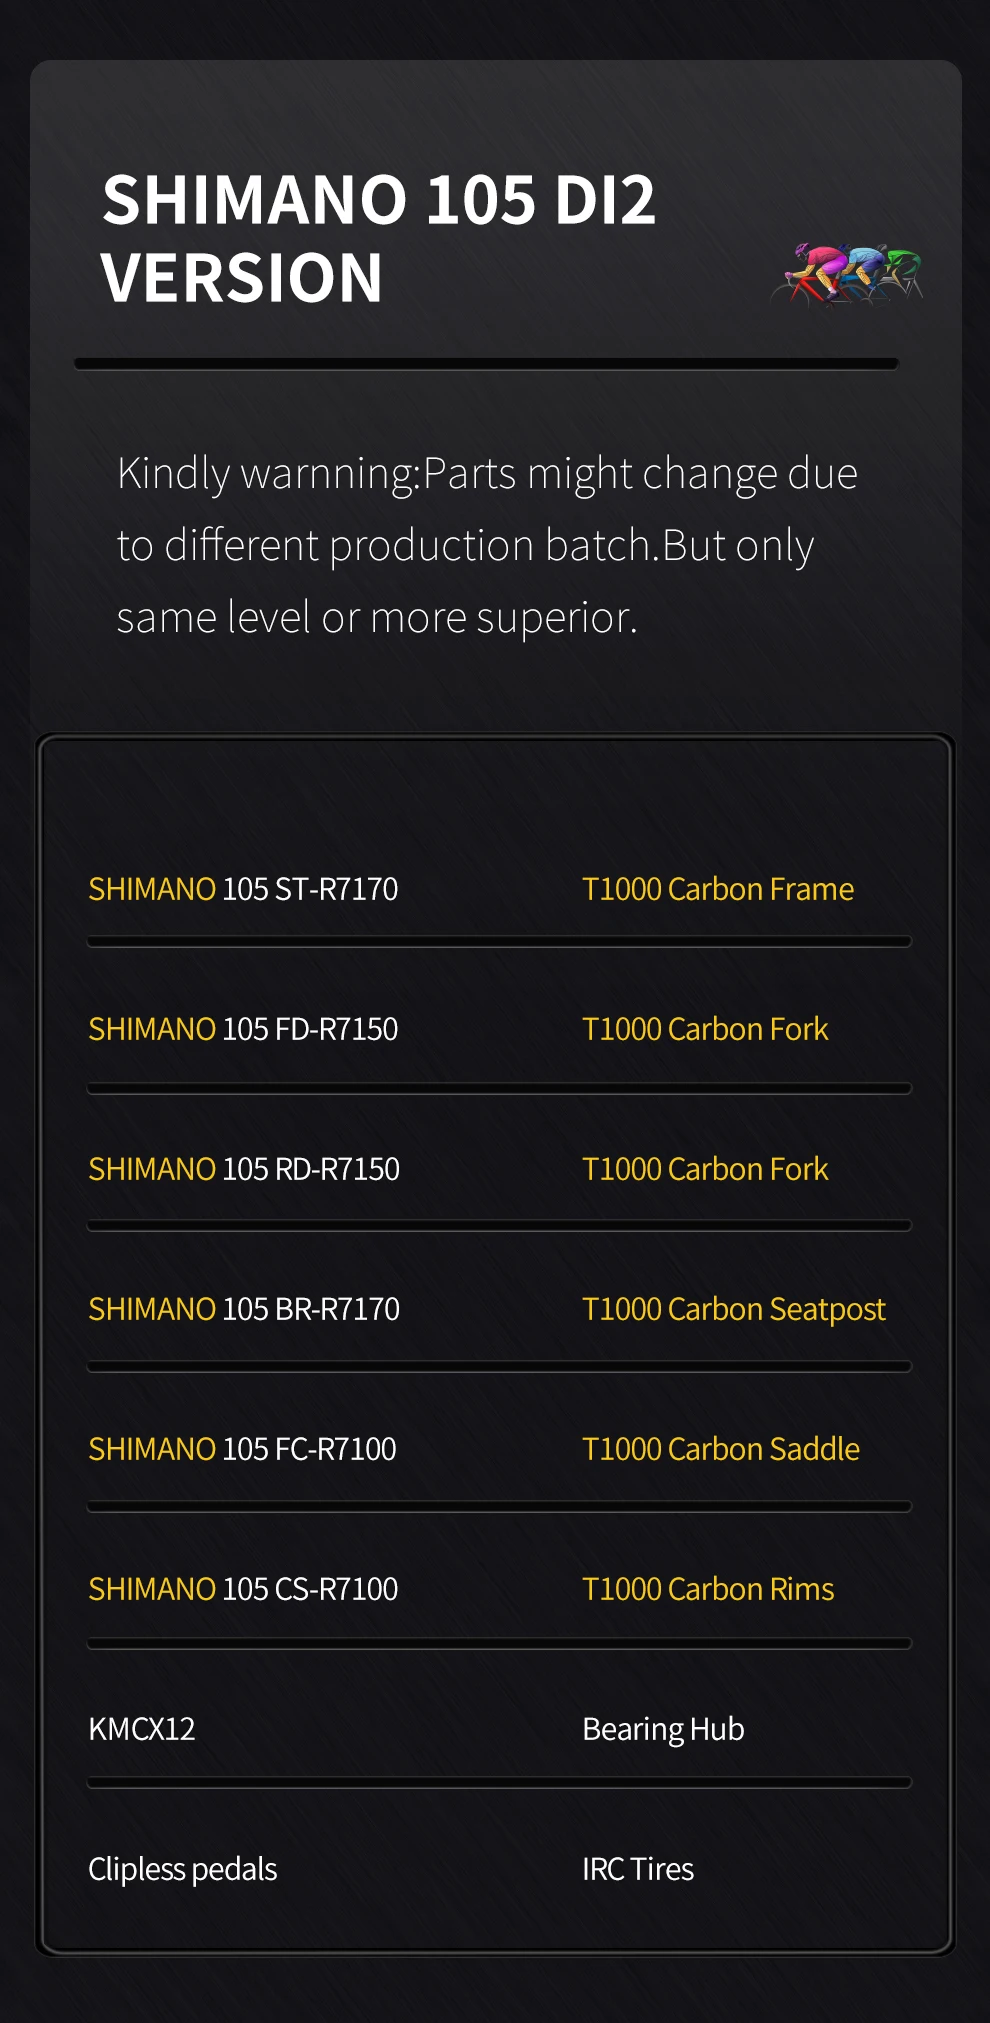Image resolution: width=990 pixels, height=2023 pixels.
Task: Click Carbon Fork beside the RD-R7150 row
Action: tap(705, 1169)
